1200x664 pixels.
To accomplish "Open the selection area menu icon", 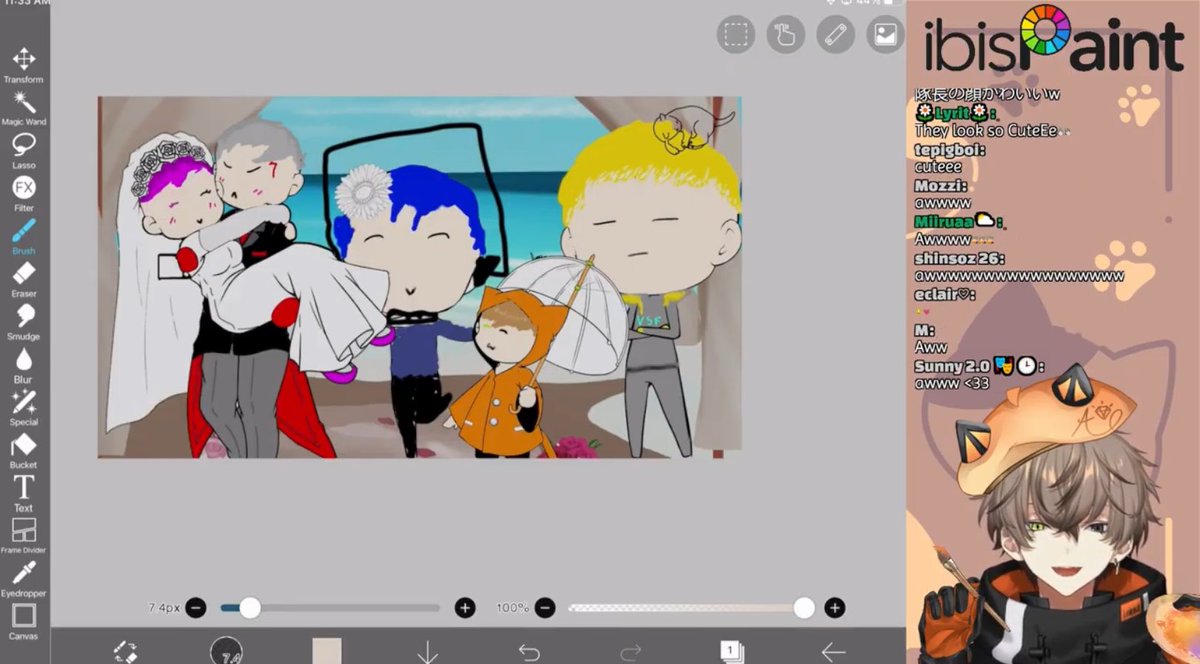I will pyautogui.click(x=735, y=35).
